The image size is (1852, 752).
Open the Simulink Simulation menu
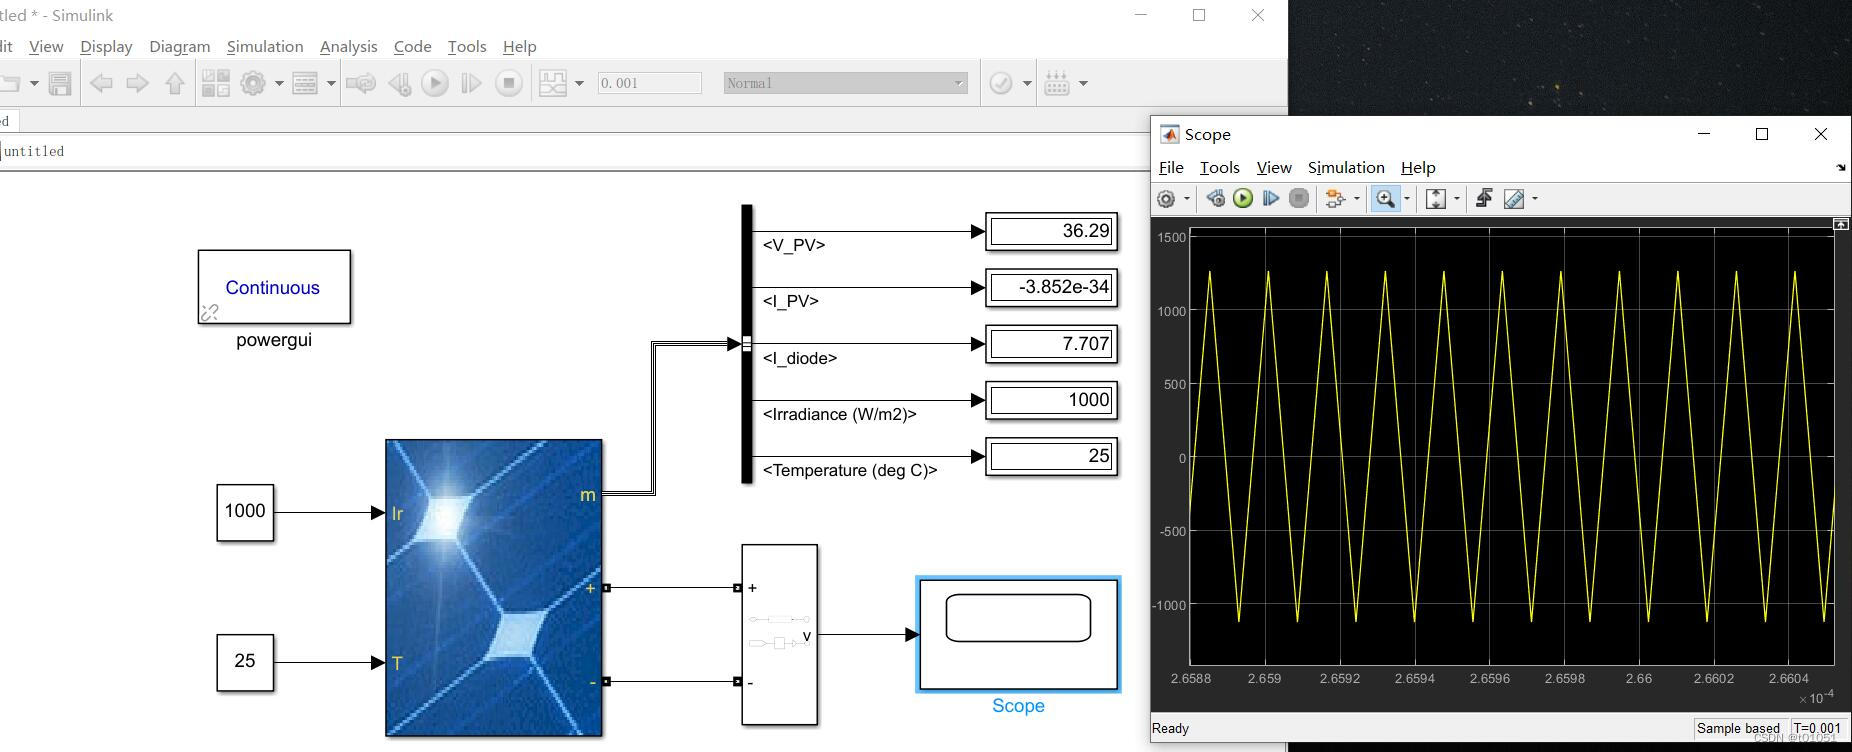[x=265, y=46]
